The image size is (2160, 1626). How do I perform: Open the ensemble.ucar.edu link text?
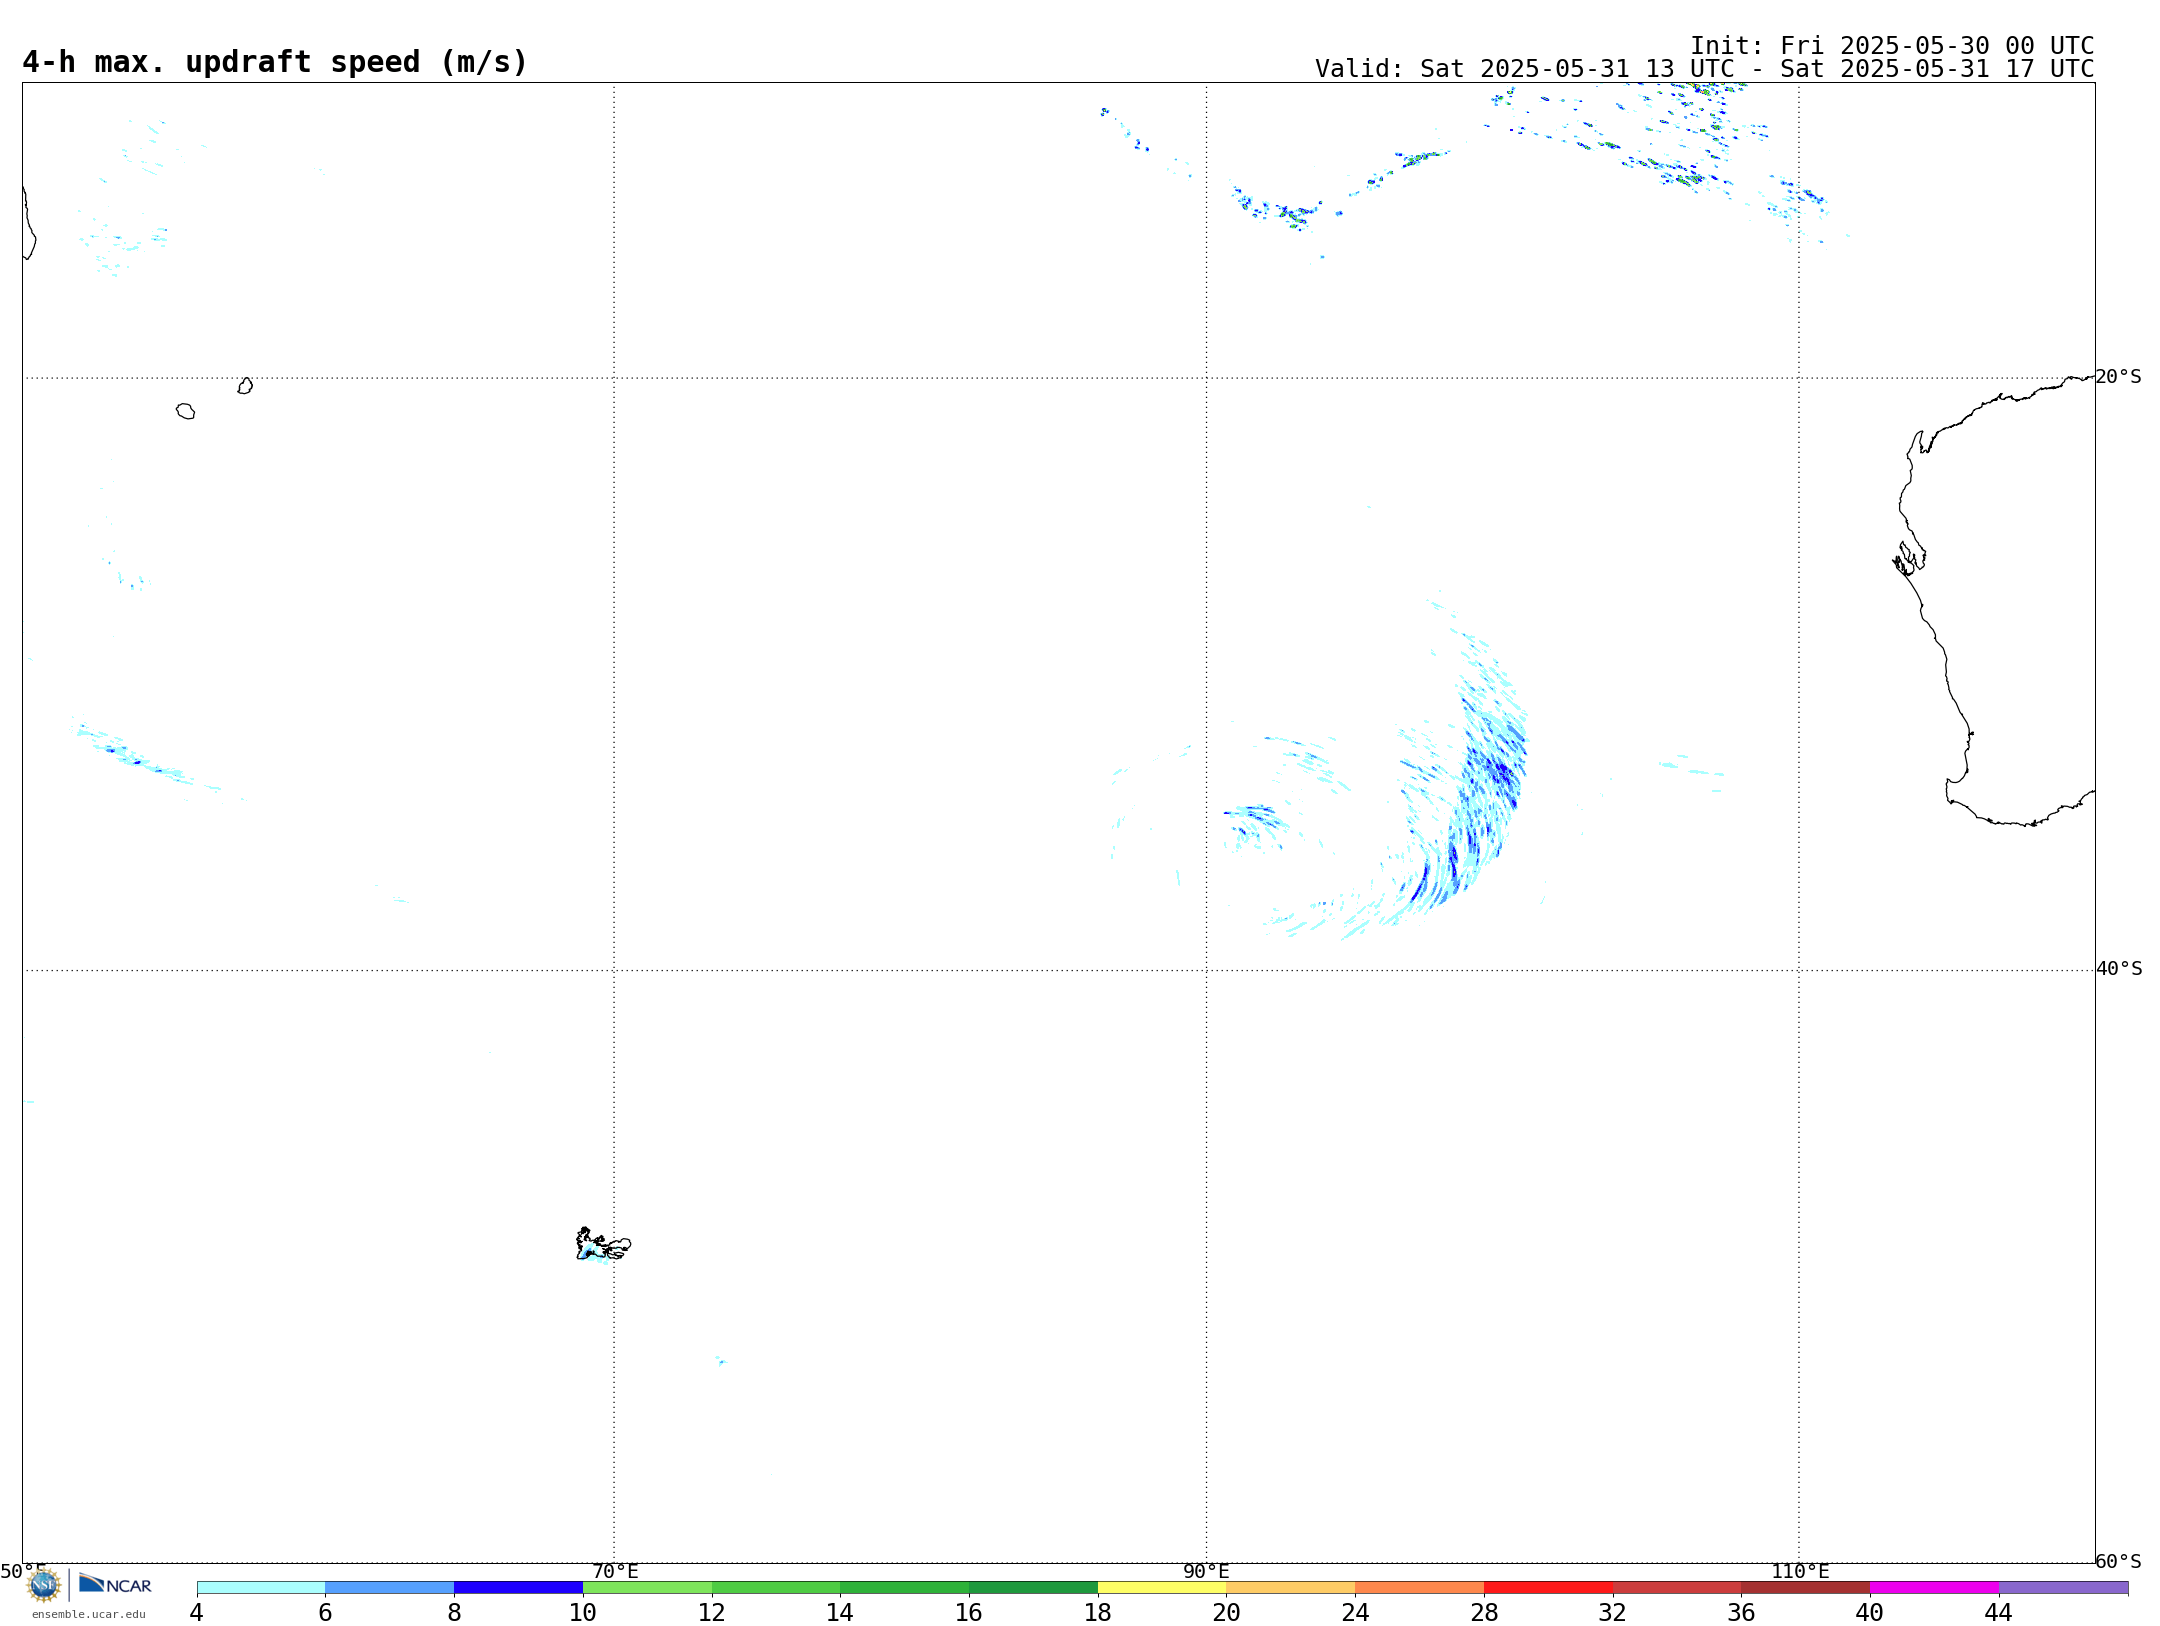click(x=89, y=1614)
